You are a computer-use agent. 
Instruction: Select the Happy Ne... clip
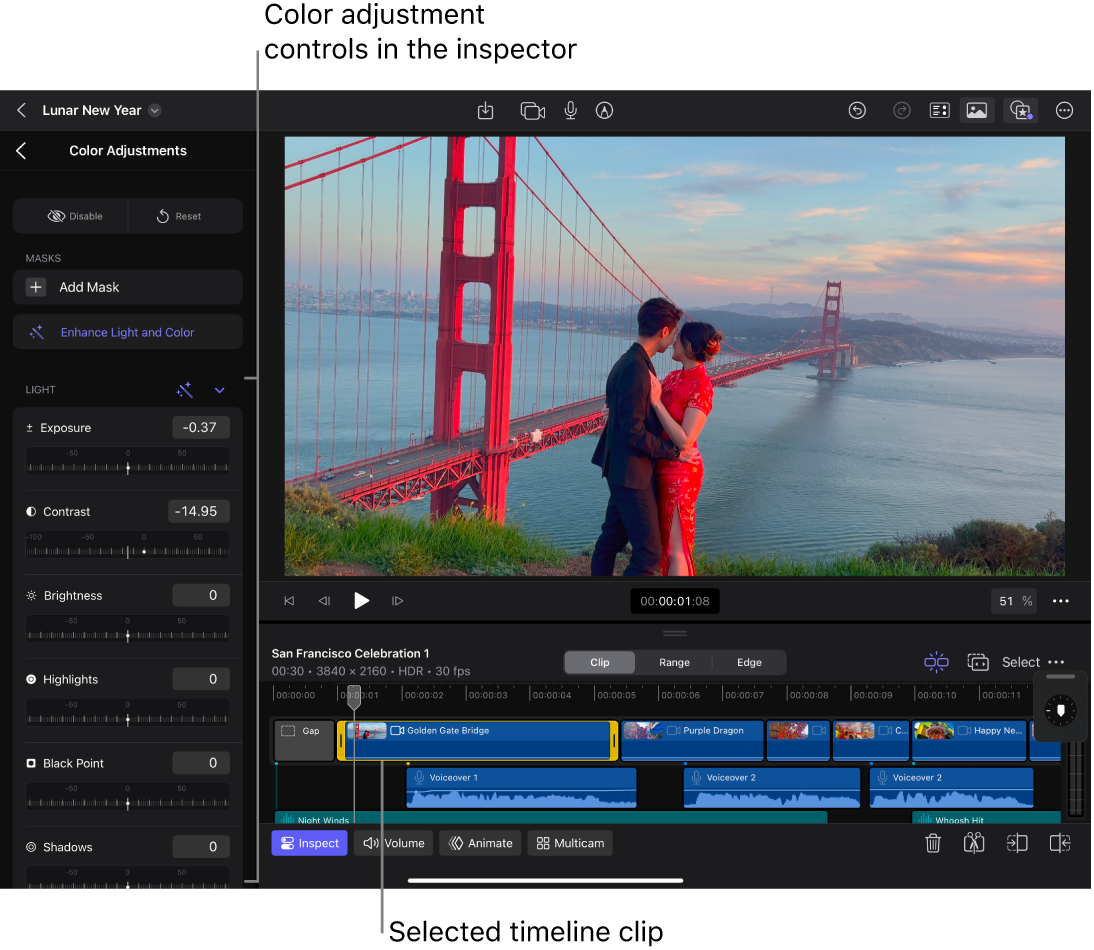(x=970, y=740)
